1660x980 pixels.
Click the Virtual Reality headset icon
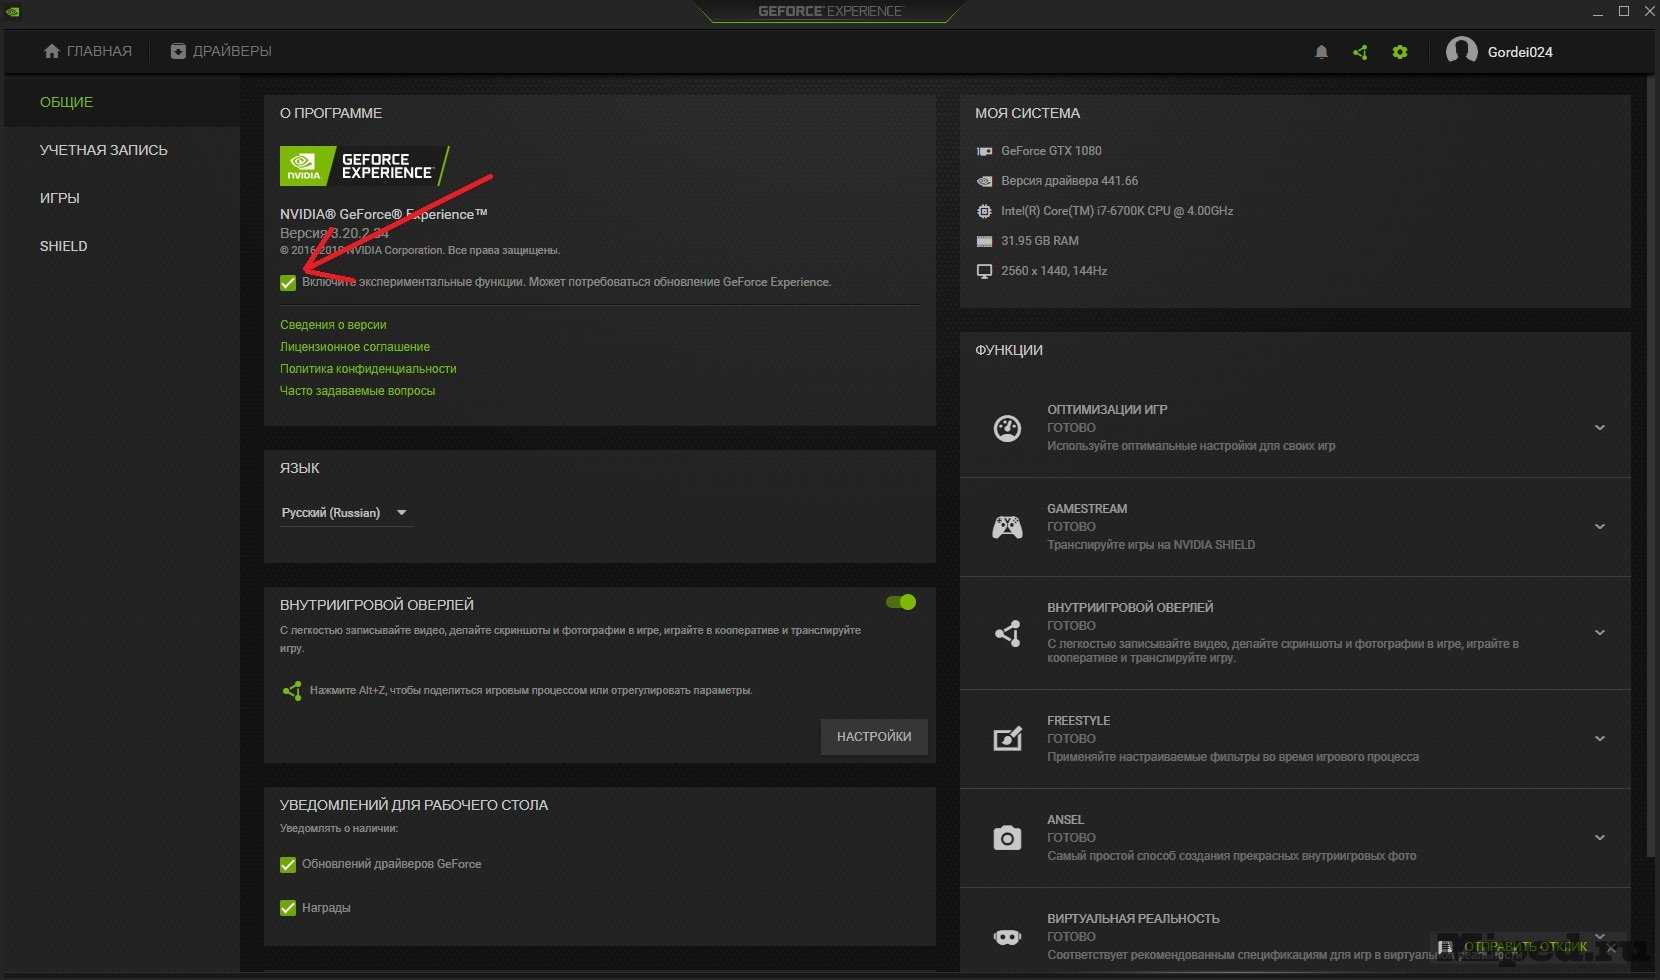(x=1007, y=937)
